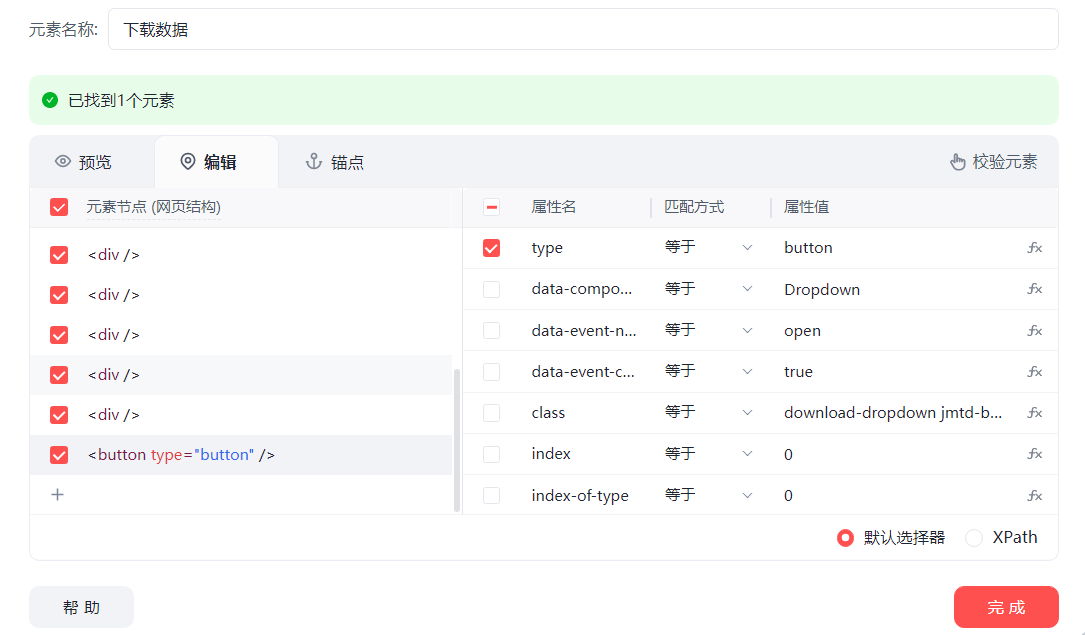Enable the data-compo... attribute checkbox
This screenshot has height=635, width=1085.
[x=491, y=289]
